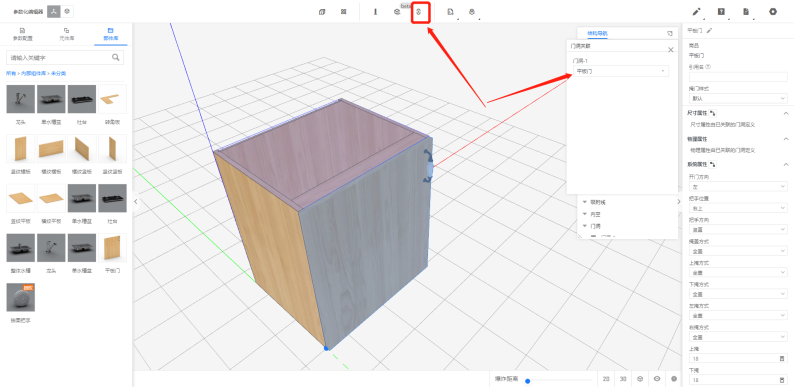Switch to 2D view mode
This screenshot has height=387, width=794.
tap(606, 379)
